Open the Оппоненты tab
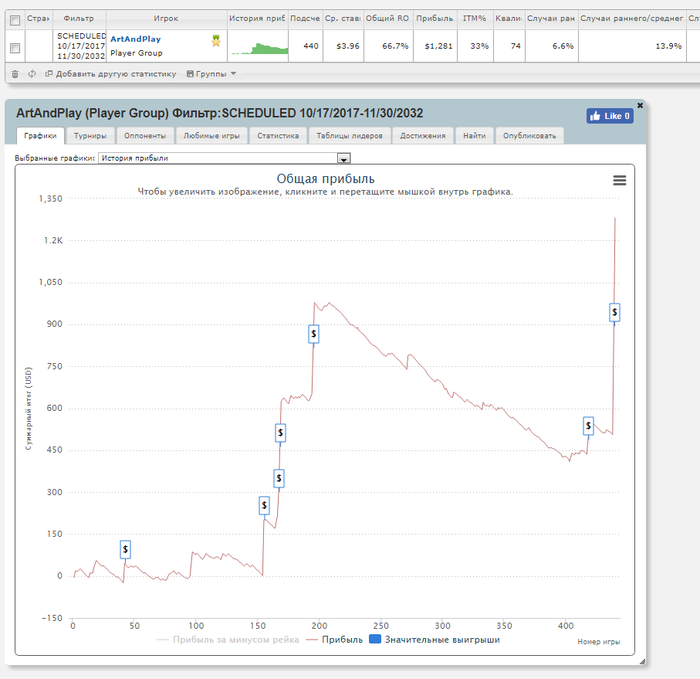Screen dimensions: 700x679 coord(145,136)
